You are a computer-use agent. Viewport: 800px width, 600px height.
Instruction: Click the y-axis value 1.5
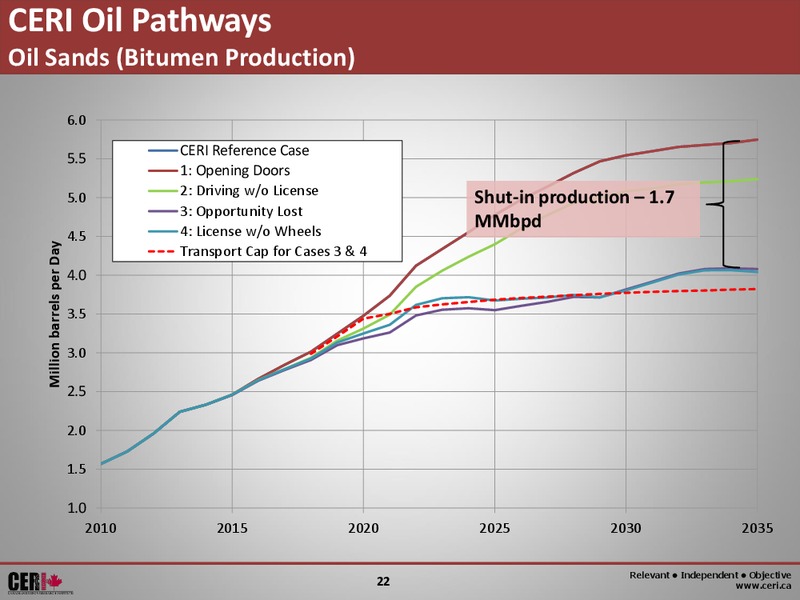pyautogui.click(x=77, y=469)
